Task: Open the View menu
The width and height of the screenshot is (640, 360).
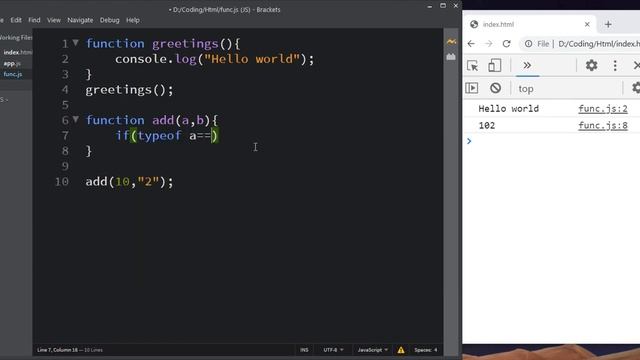Action: (x=53, y=20)
